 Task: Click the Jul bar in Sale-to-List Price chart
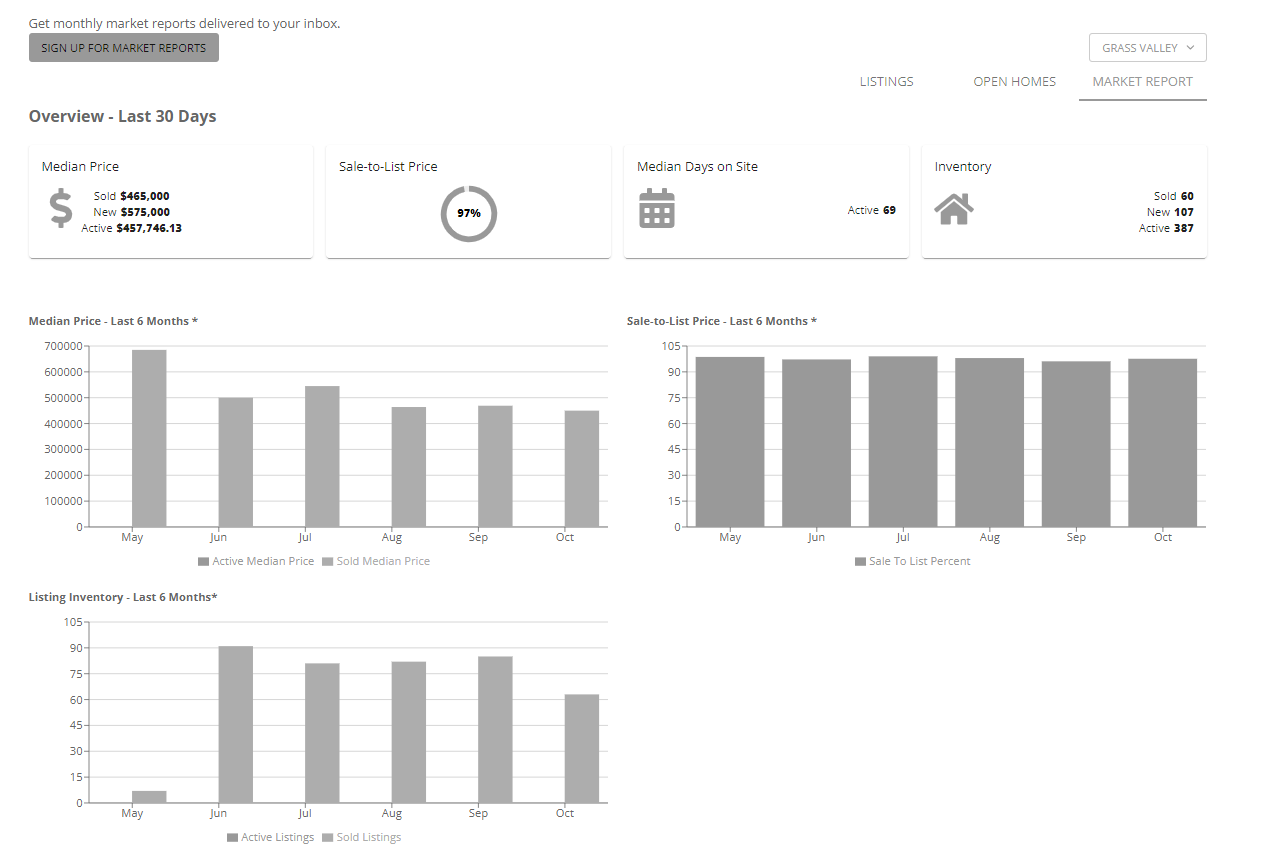click(x=903, y=441)
